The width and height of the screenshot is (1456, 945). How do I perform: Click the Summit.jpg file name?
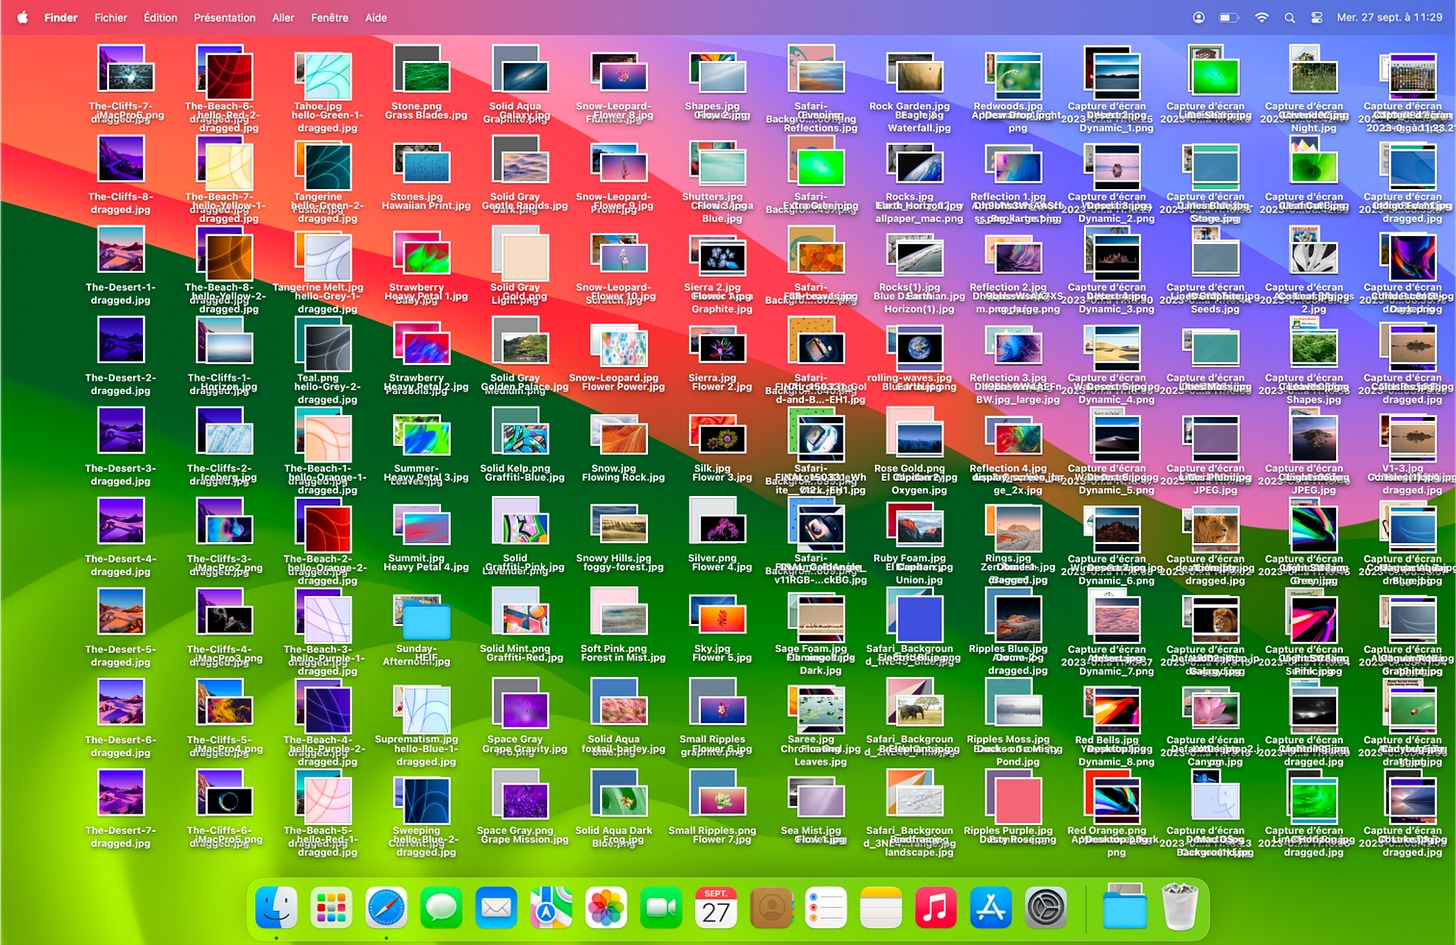416,559
